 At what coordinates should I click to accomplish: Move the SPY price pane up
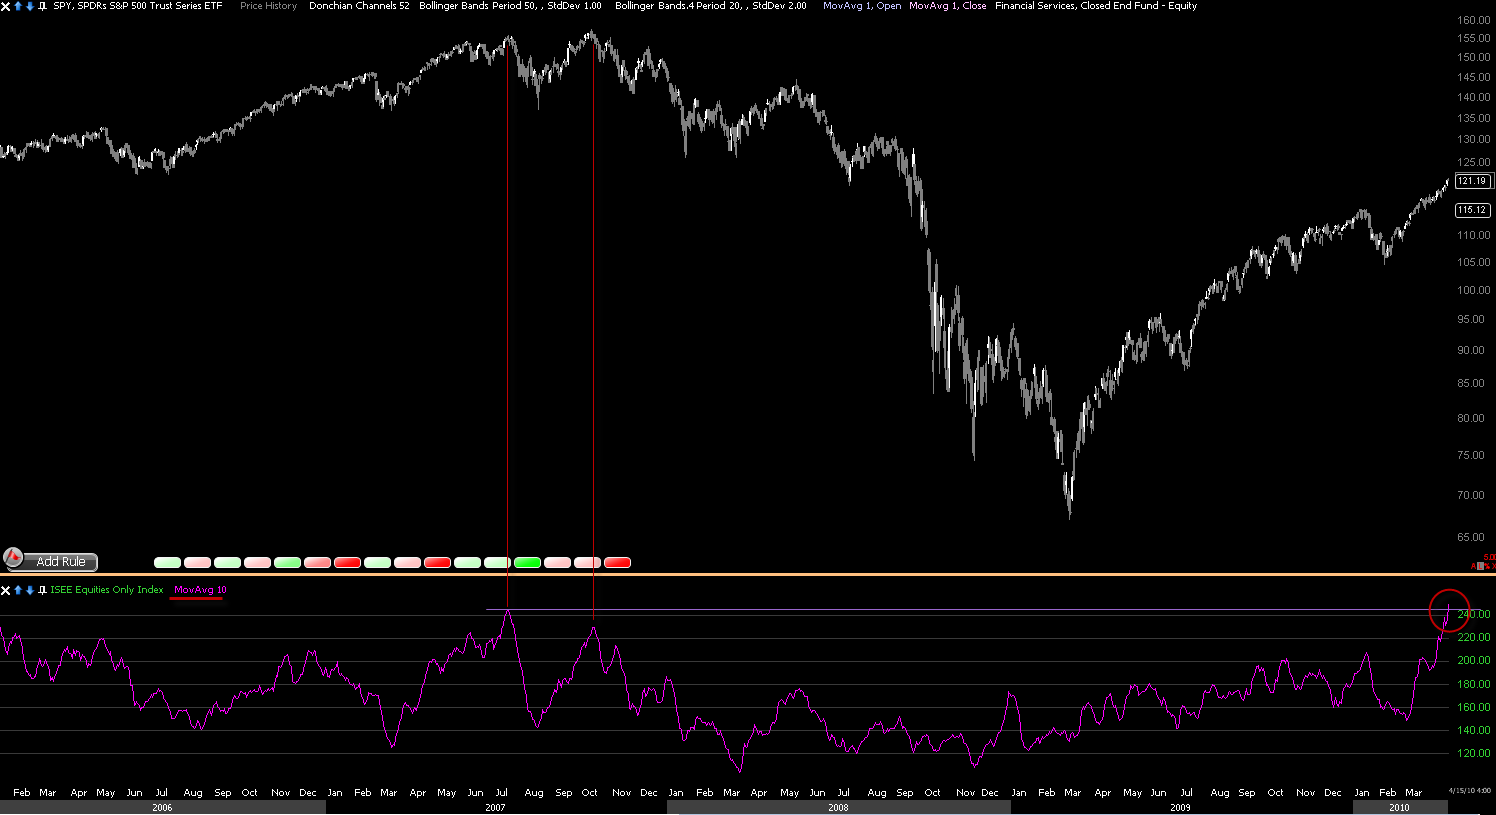pos(18,6)
